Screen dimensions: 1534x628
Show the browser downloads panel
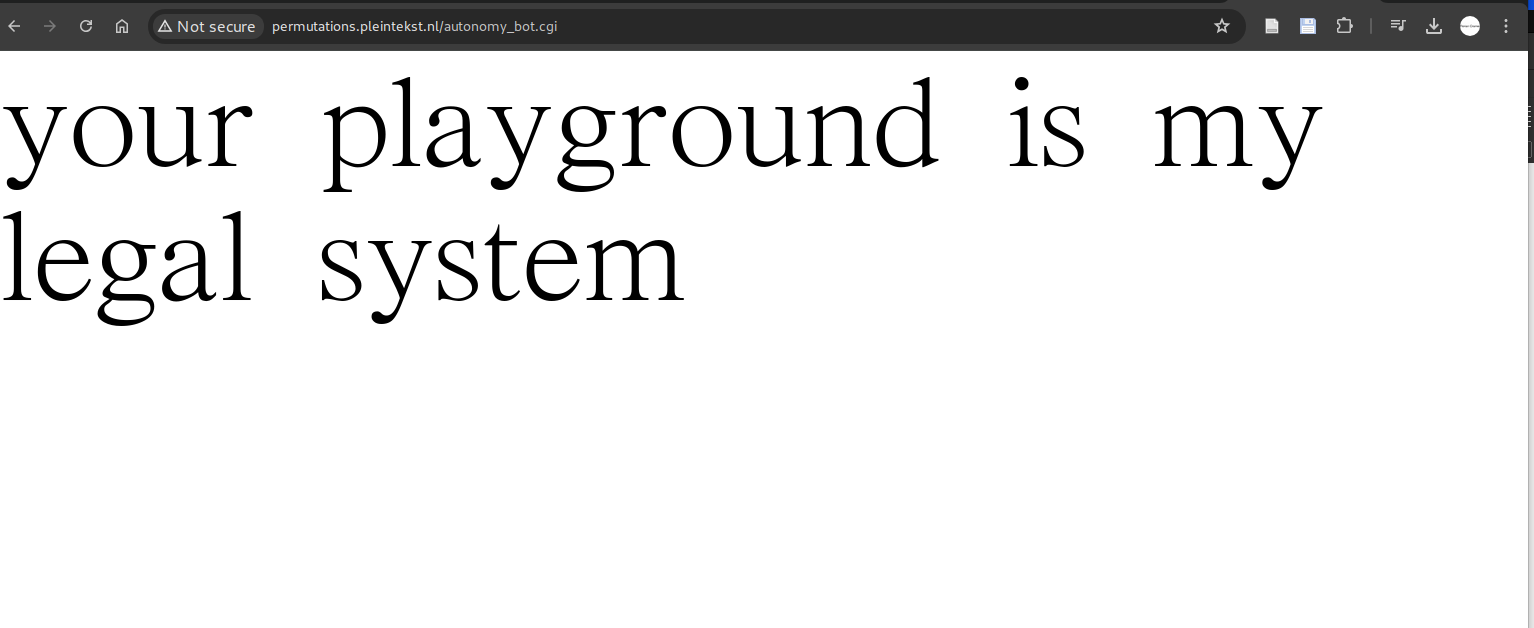1434,26
